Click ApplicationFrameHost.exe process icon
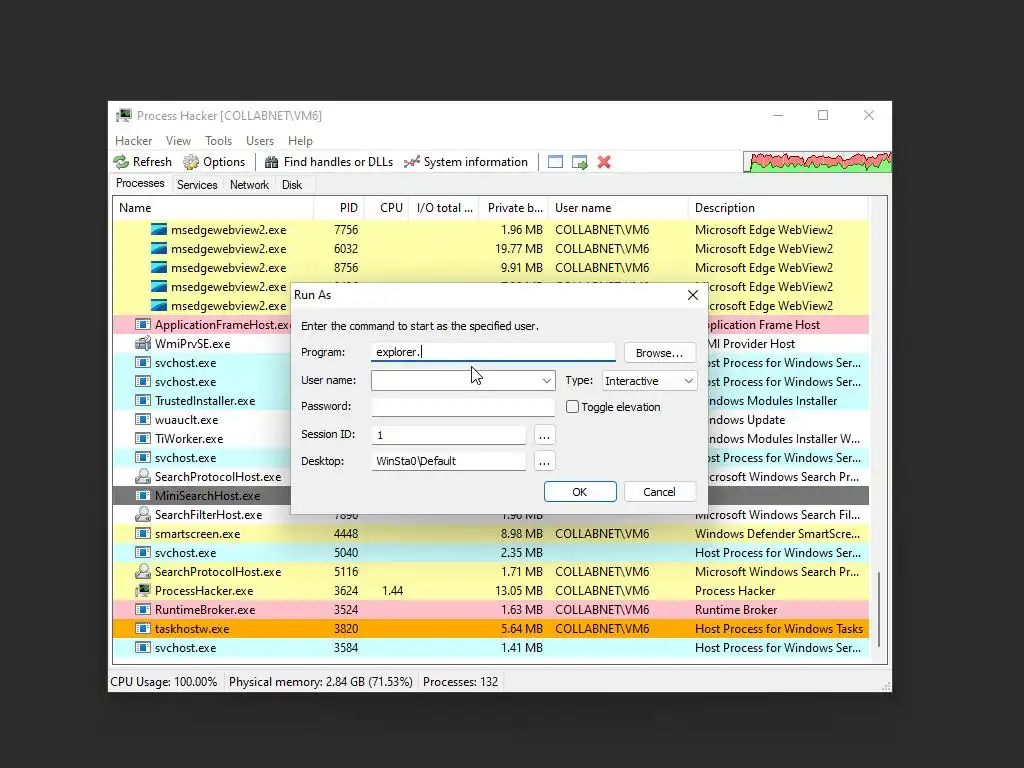This screenshot has width=1024, height=768. click(142, 324)
